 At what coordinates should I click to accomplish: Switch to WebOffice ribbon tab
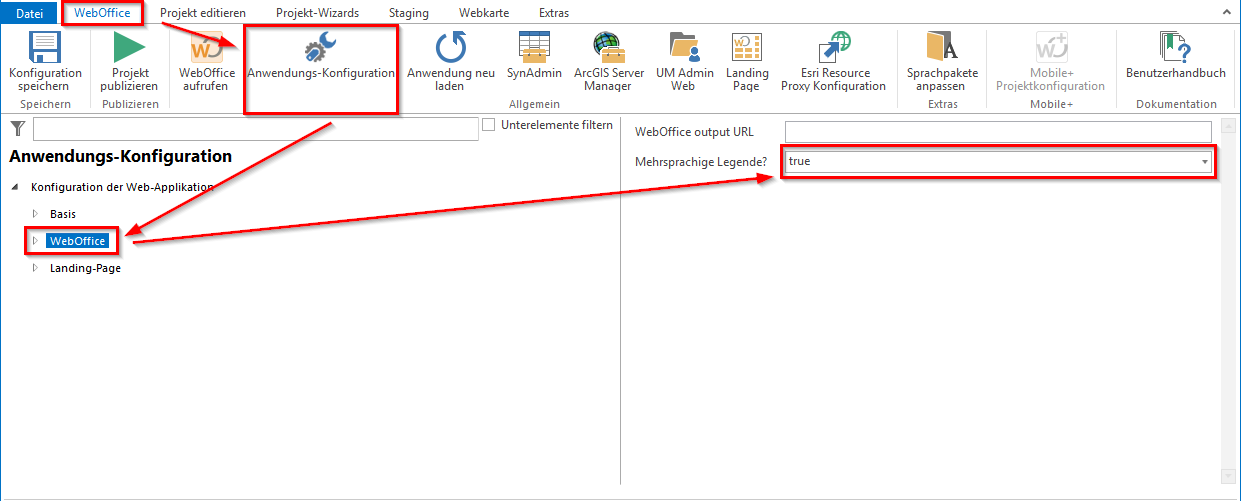(102, 13)
